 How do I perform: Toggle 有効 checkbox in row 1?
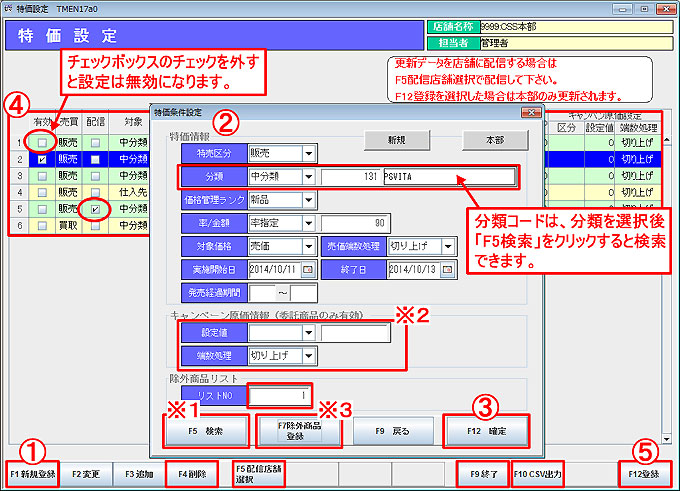[42, 142]
